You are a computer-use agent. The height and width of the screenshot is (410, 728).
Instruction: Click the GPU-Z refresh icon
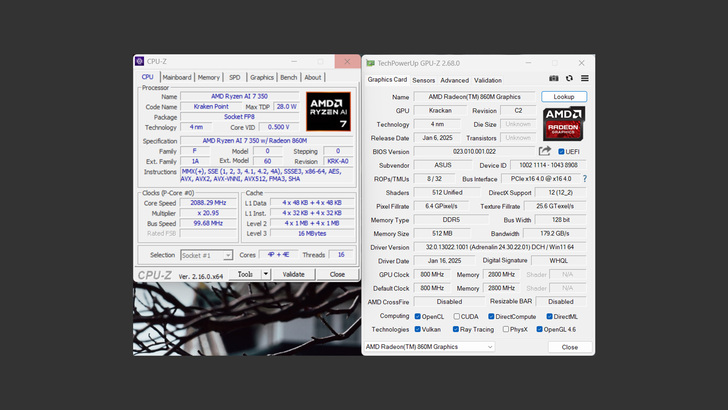[x=569, y=79]
